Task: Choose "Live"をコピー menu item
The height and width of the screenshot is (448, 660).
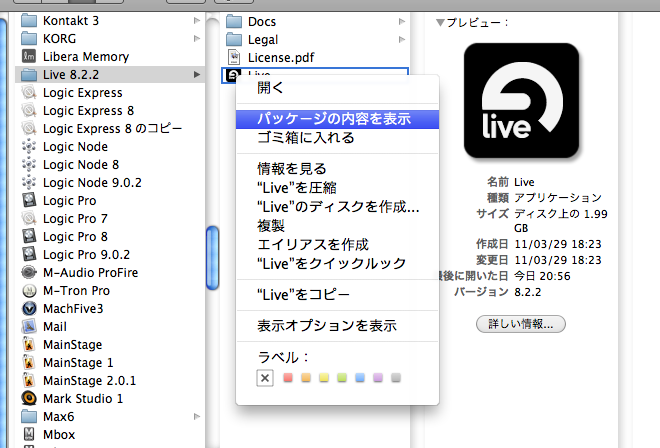Action: 337,295
